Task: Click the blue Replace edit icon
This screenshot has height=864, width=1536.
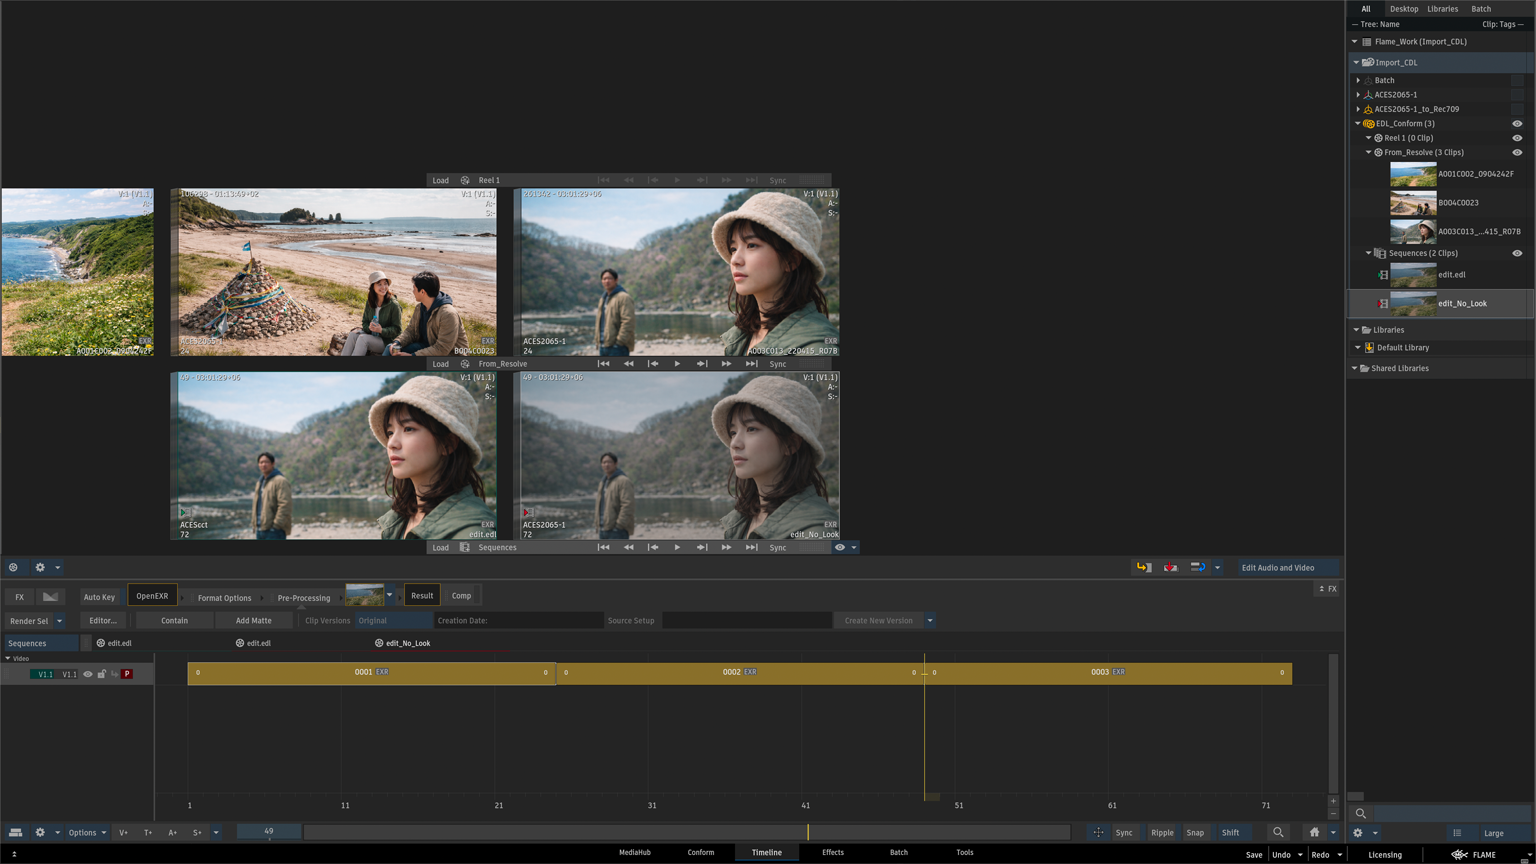Action: click(1197, 567)
